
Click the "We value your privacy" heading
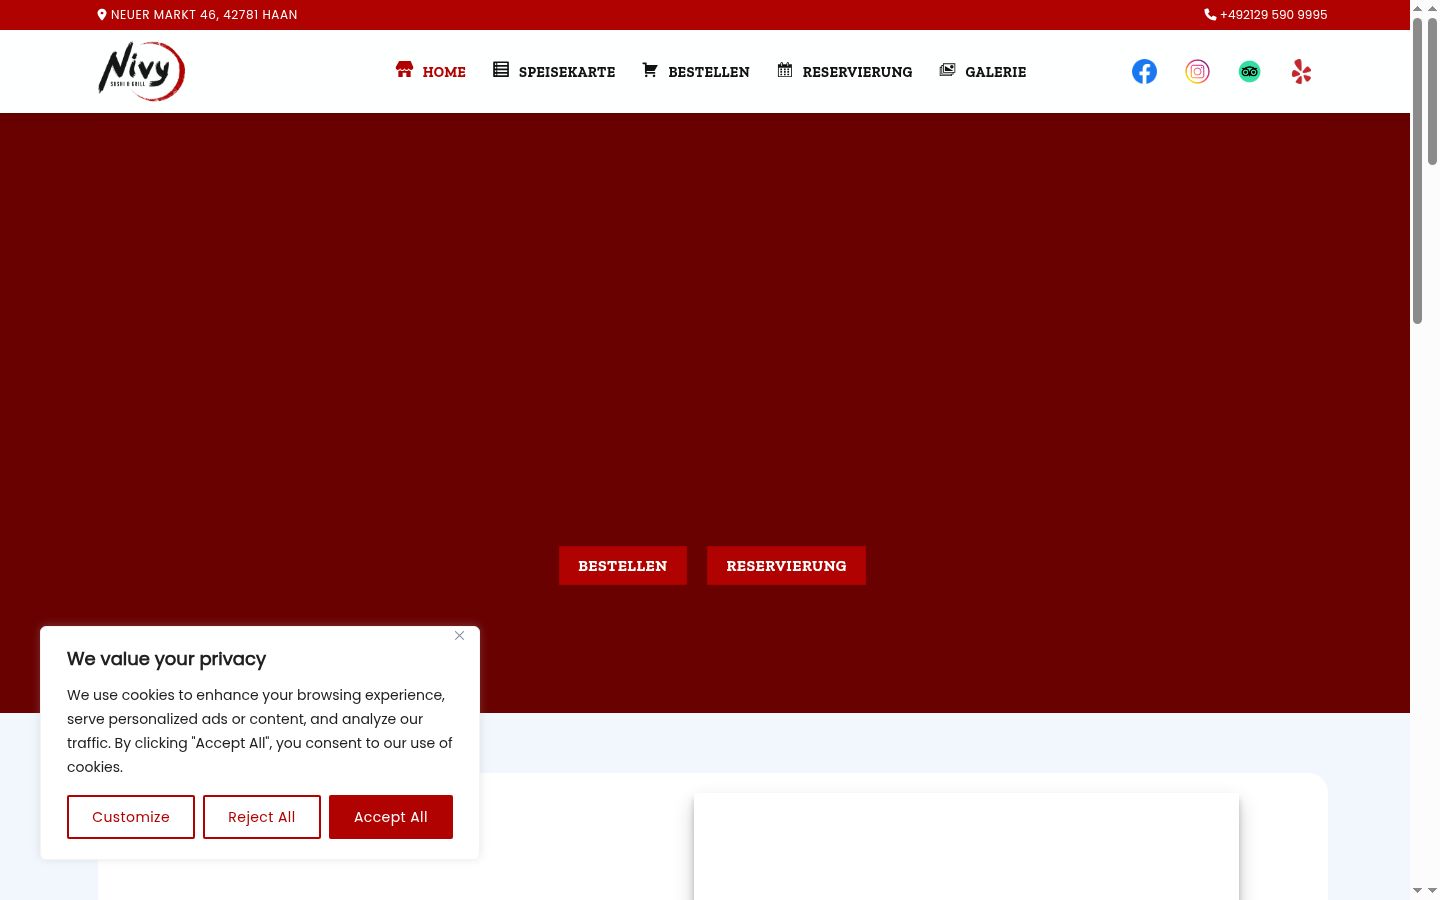pyautogui.click(x=167, y=659)
